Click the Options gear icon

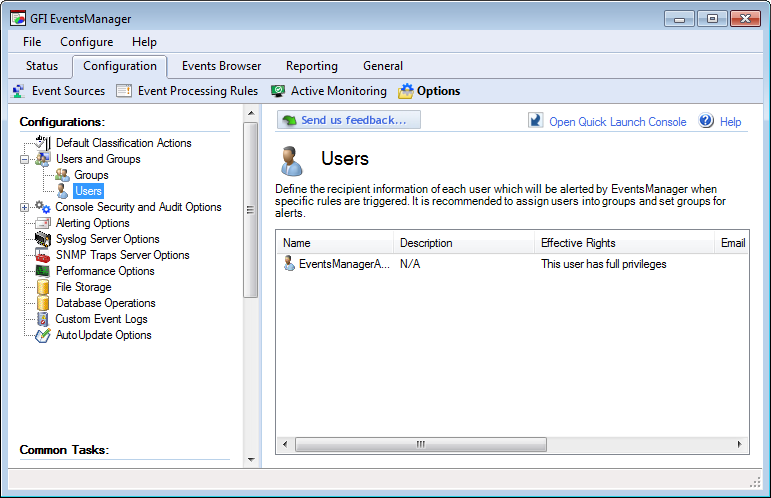[406, 91]
